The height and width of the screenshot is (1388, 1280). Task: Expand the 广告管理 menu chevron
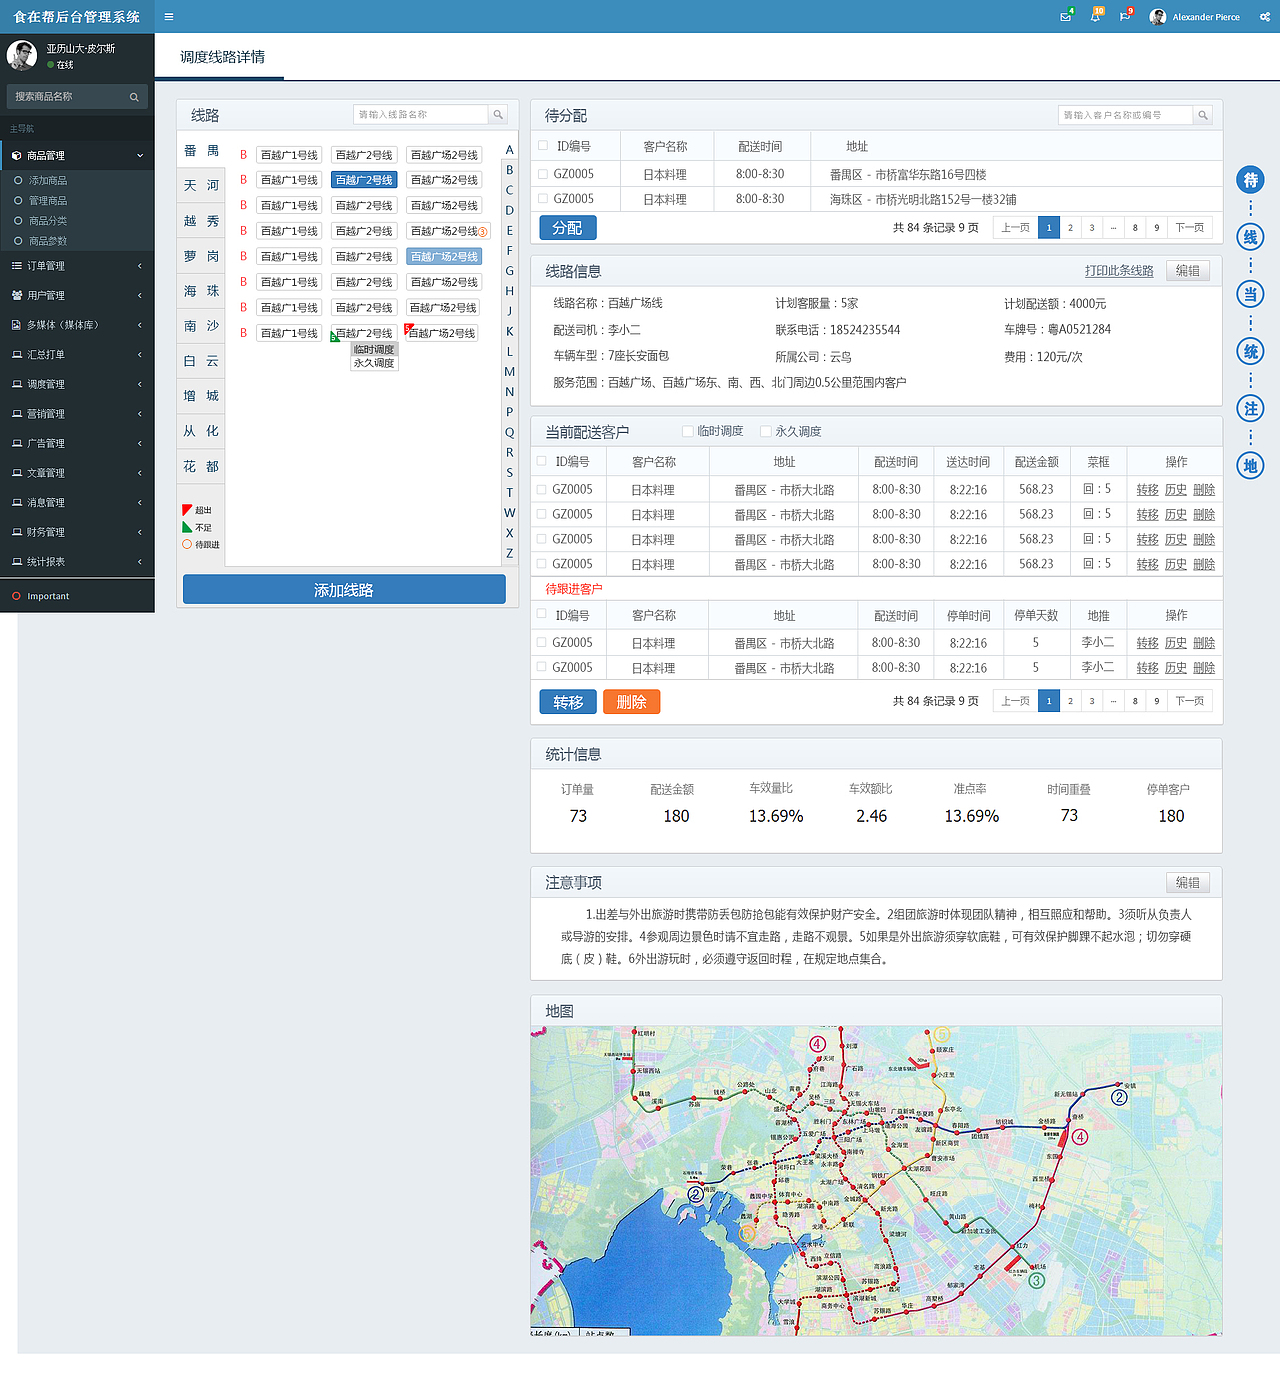140,443
